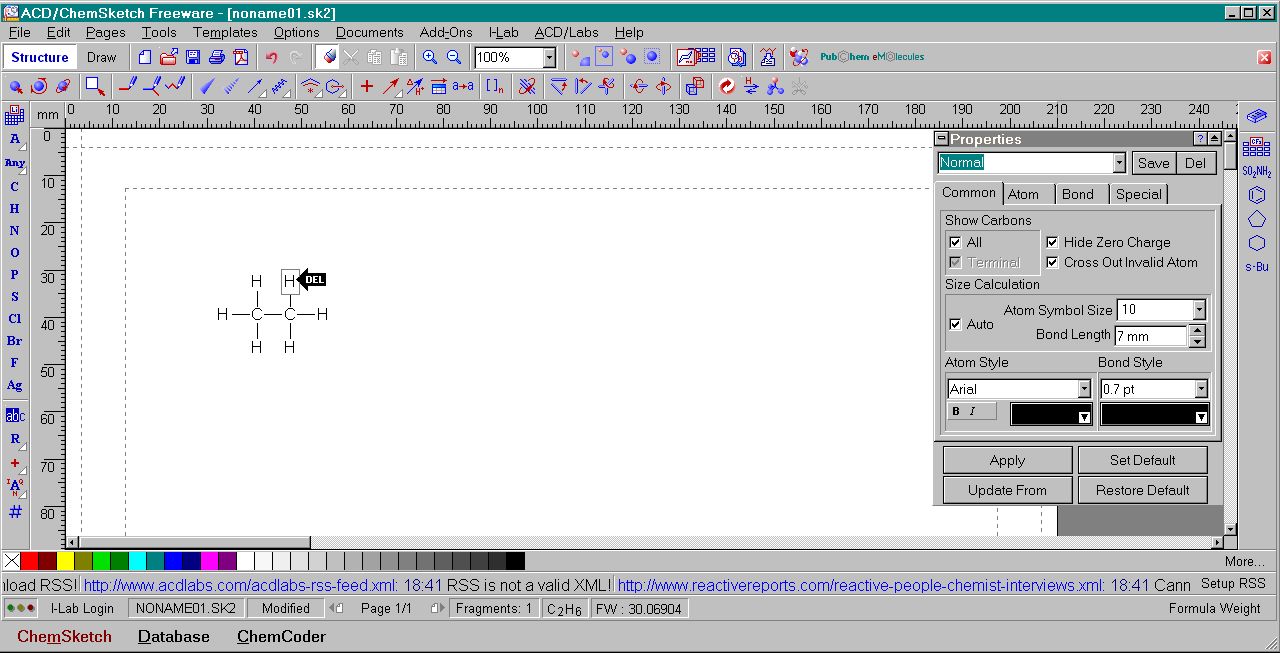Select Chlorine atom in left toolbar
This screenshot has height=653, width=1280.
[15, 319]
